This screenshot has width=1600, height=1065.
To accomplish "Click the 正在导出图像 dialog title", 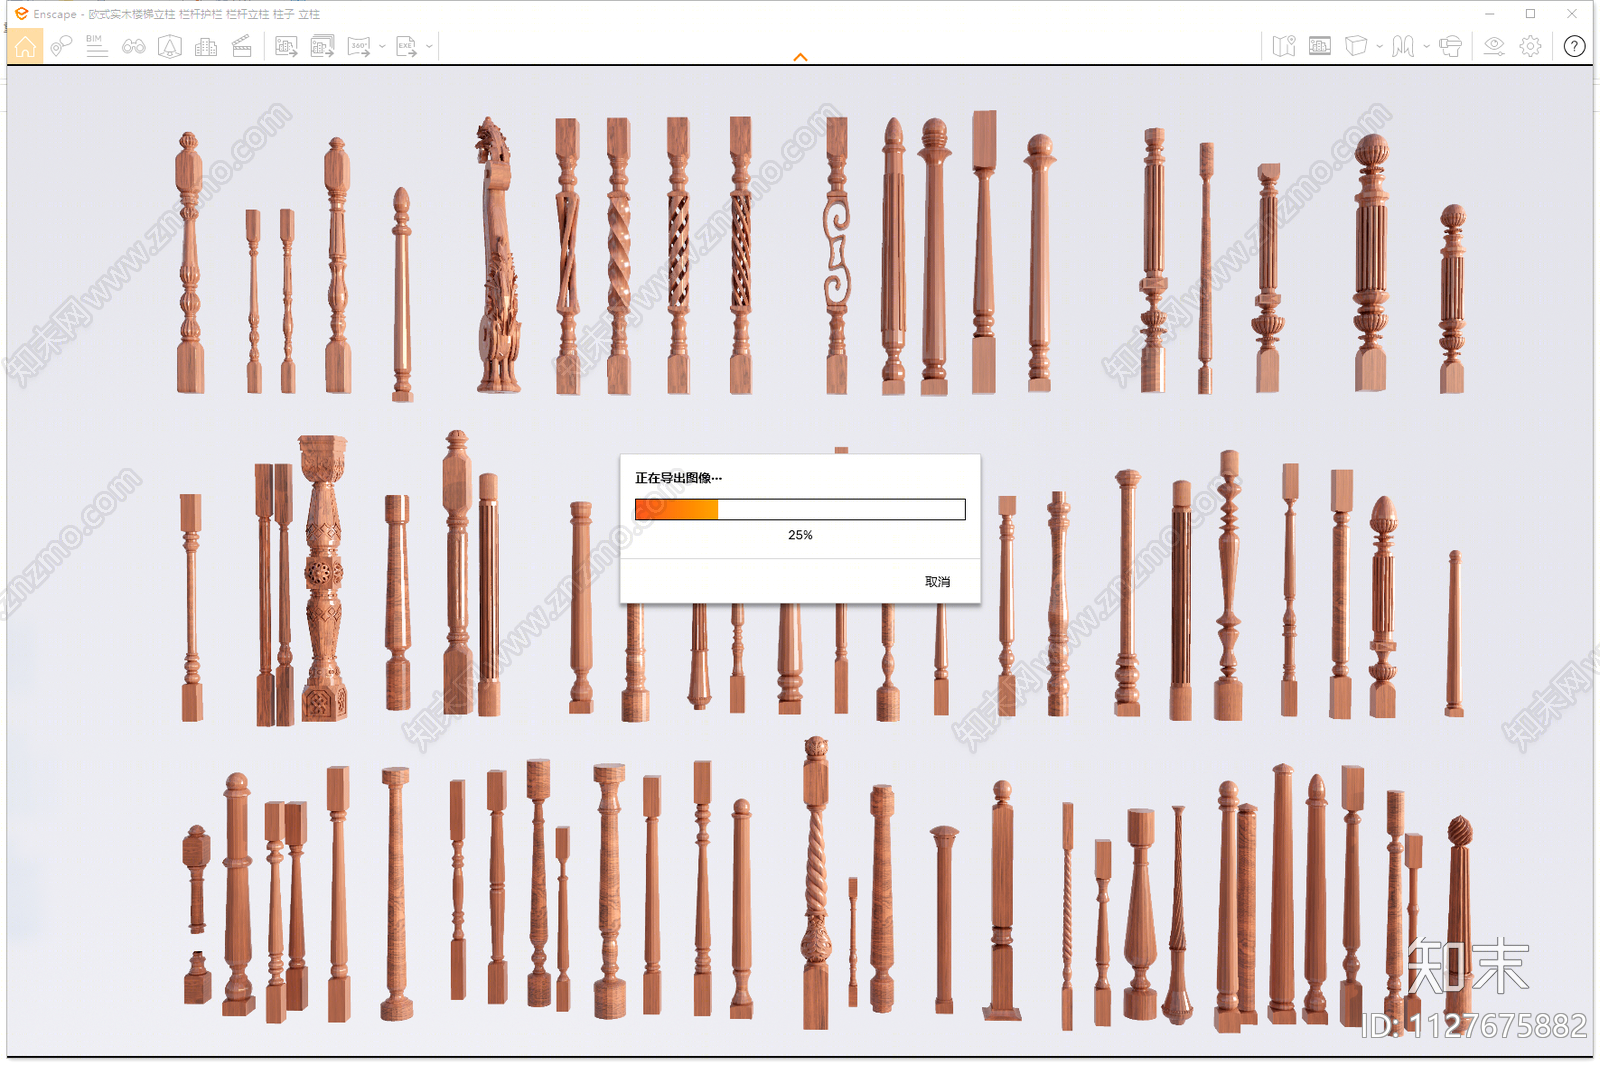I will [678, 478].
